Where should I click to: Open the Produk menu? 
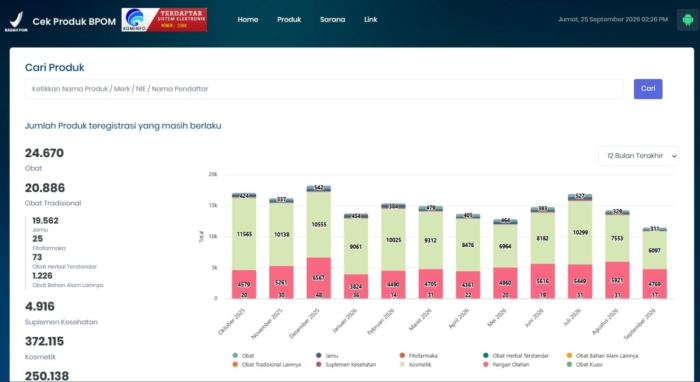tap(289, 20)
